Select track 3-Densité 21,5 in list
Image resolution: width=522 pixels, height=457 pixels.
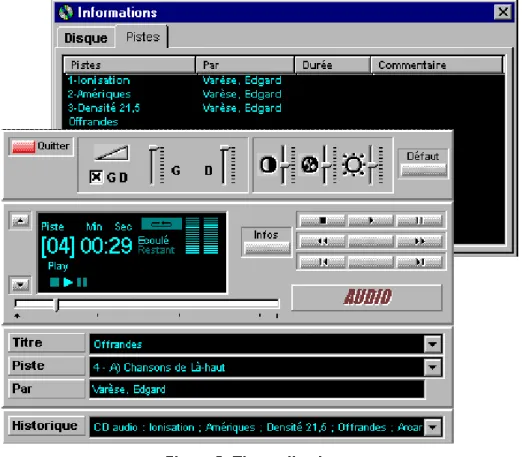click(104, 108)
